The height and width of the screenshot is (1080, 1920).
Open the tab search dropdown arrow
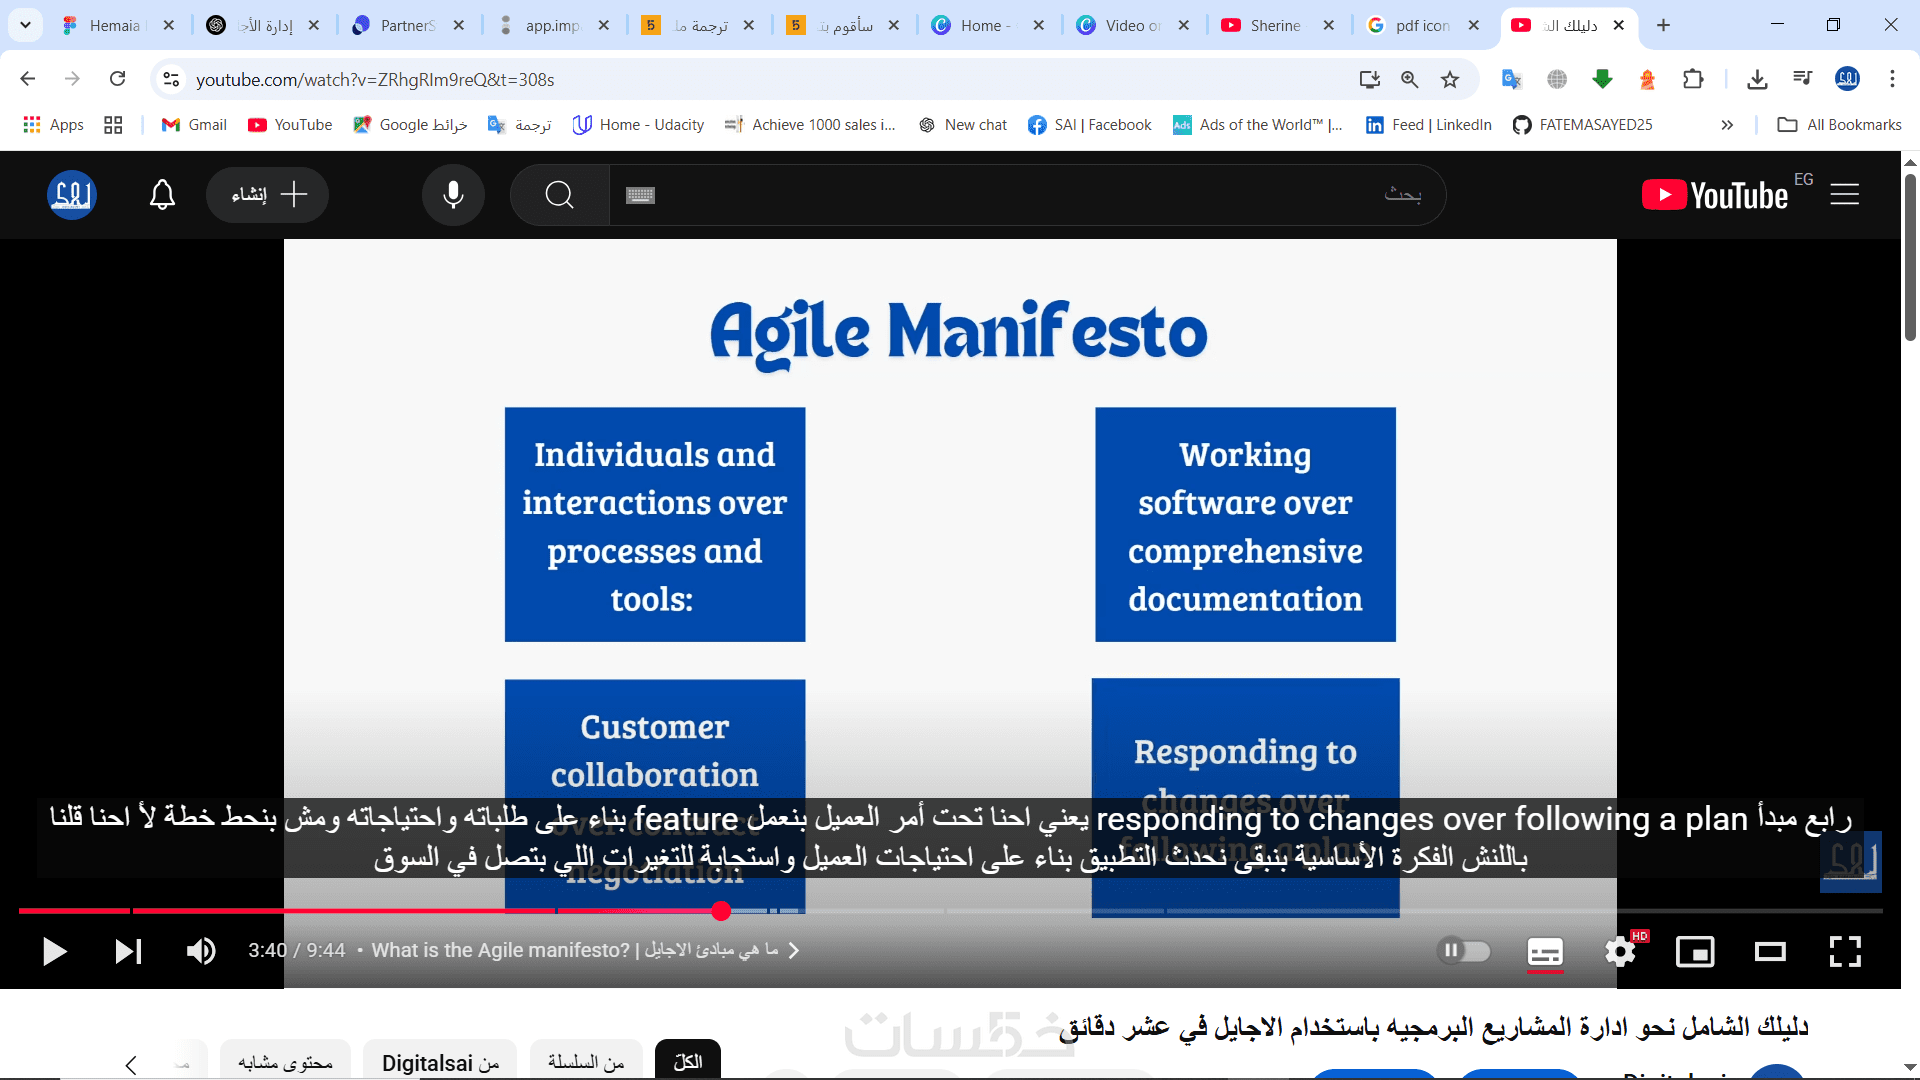[x=25, y=25]
